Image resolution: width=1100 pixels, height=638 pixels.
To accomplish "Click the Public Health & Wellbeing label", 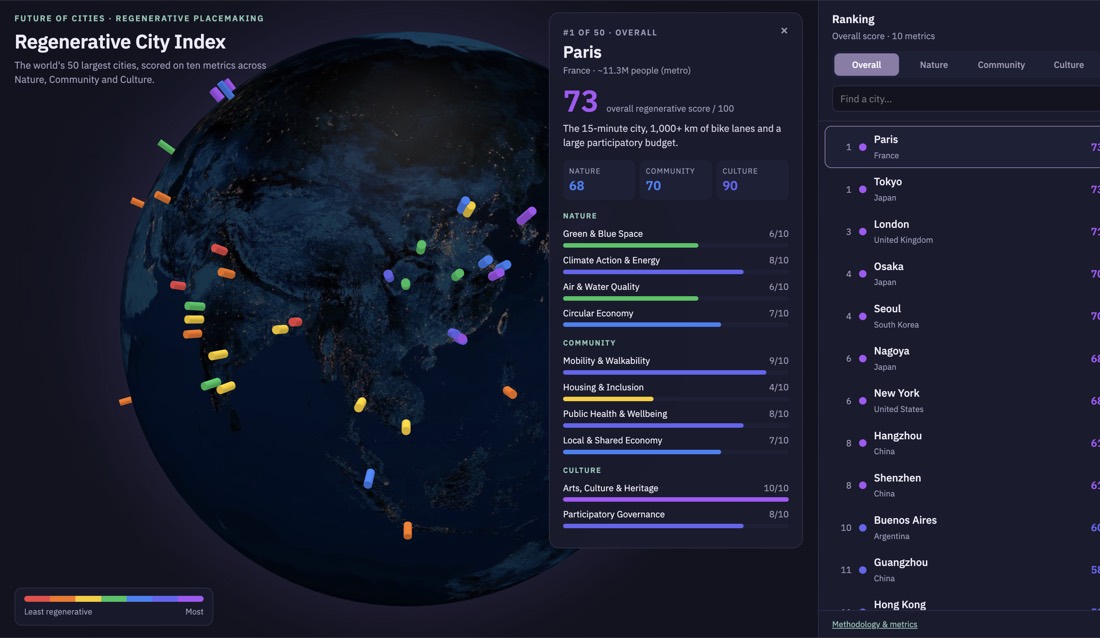I will [x=615, y=414].
